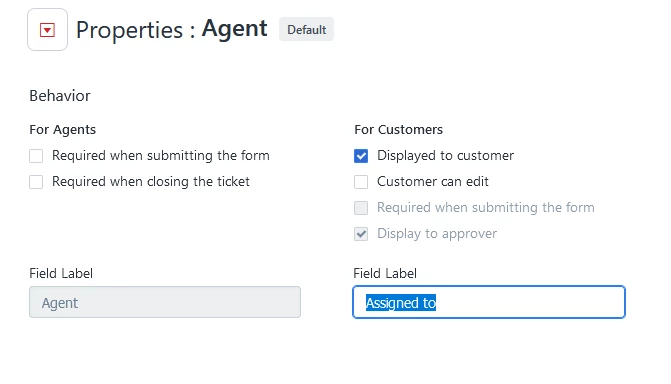Click the For Customers column heading
This screenshot has width=671, height=384.
pos(398,130)
